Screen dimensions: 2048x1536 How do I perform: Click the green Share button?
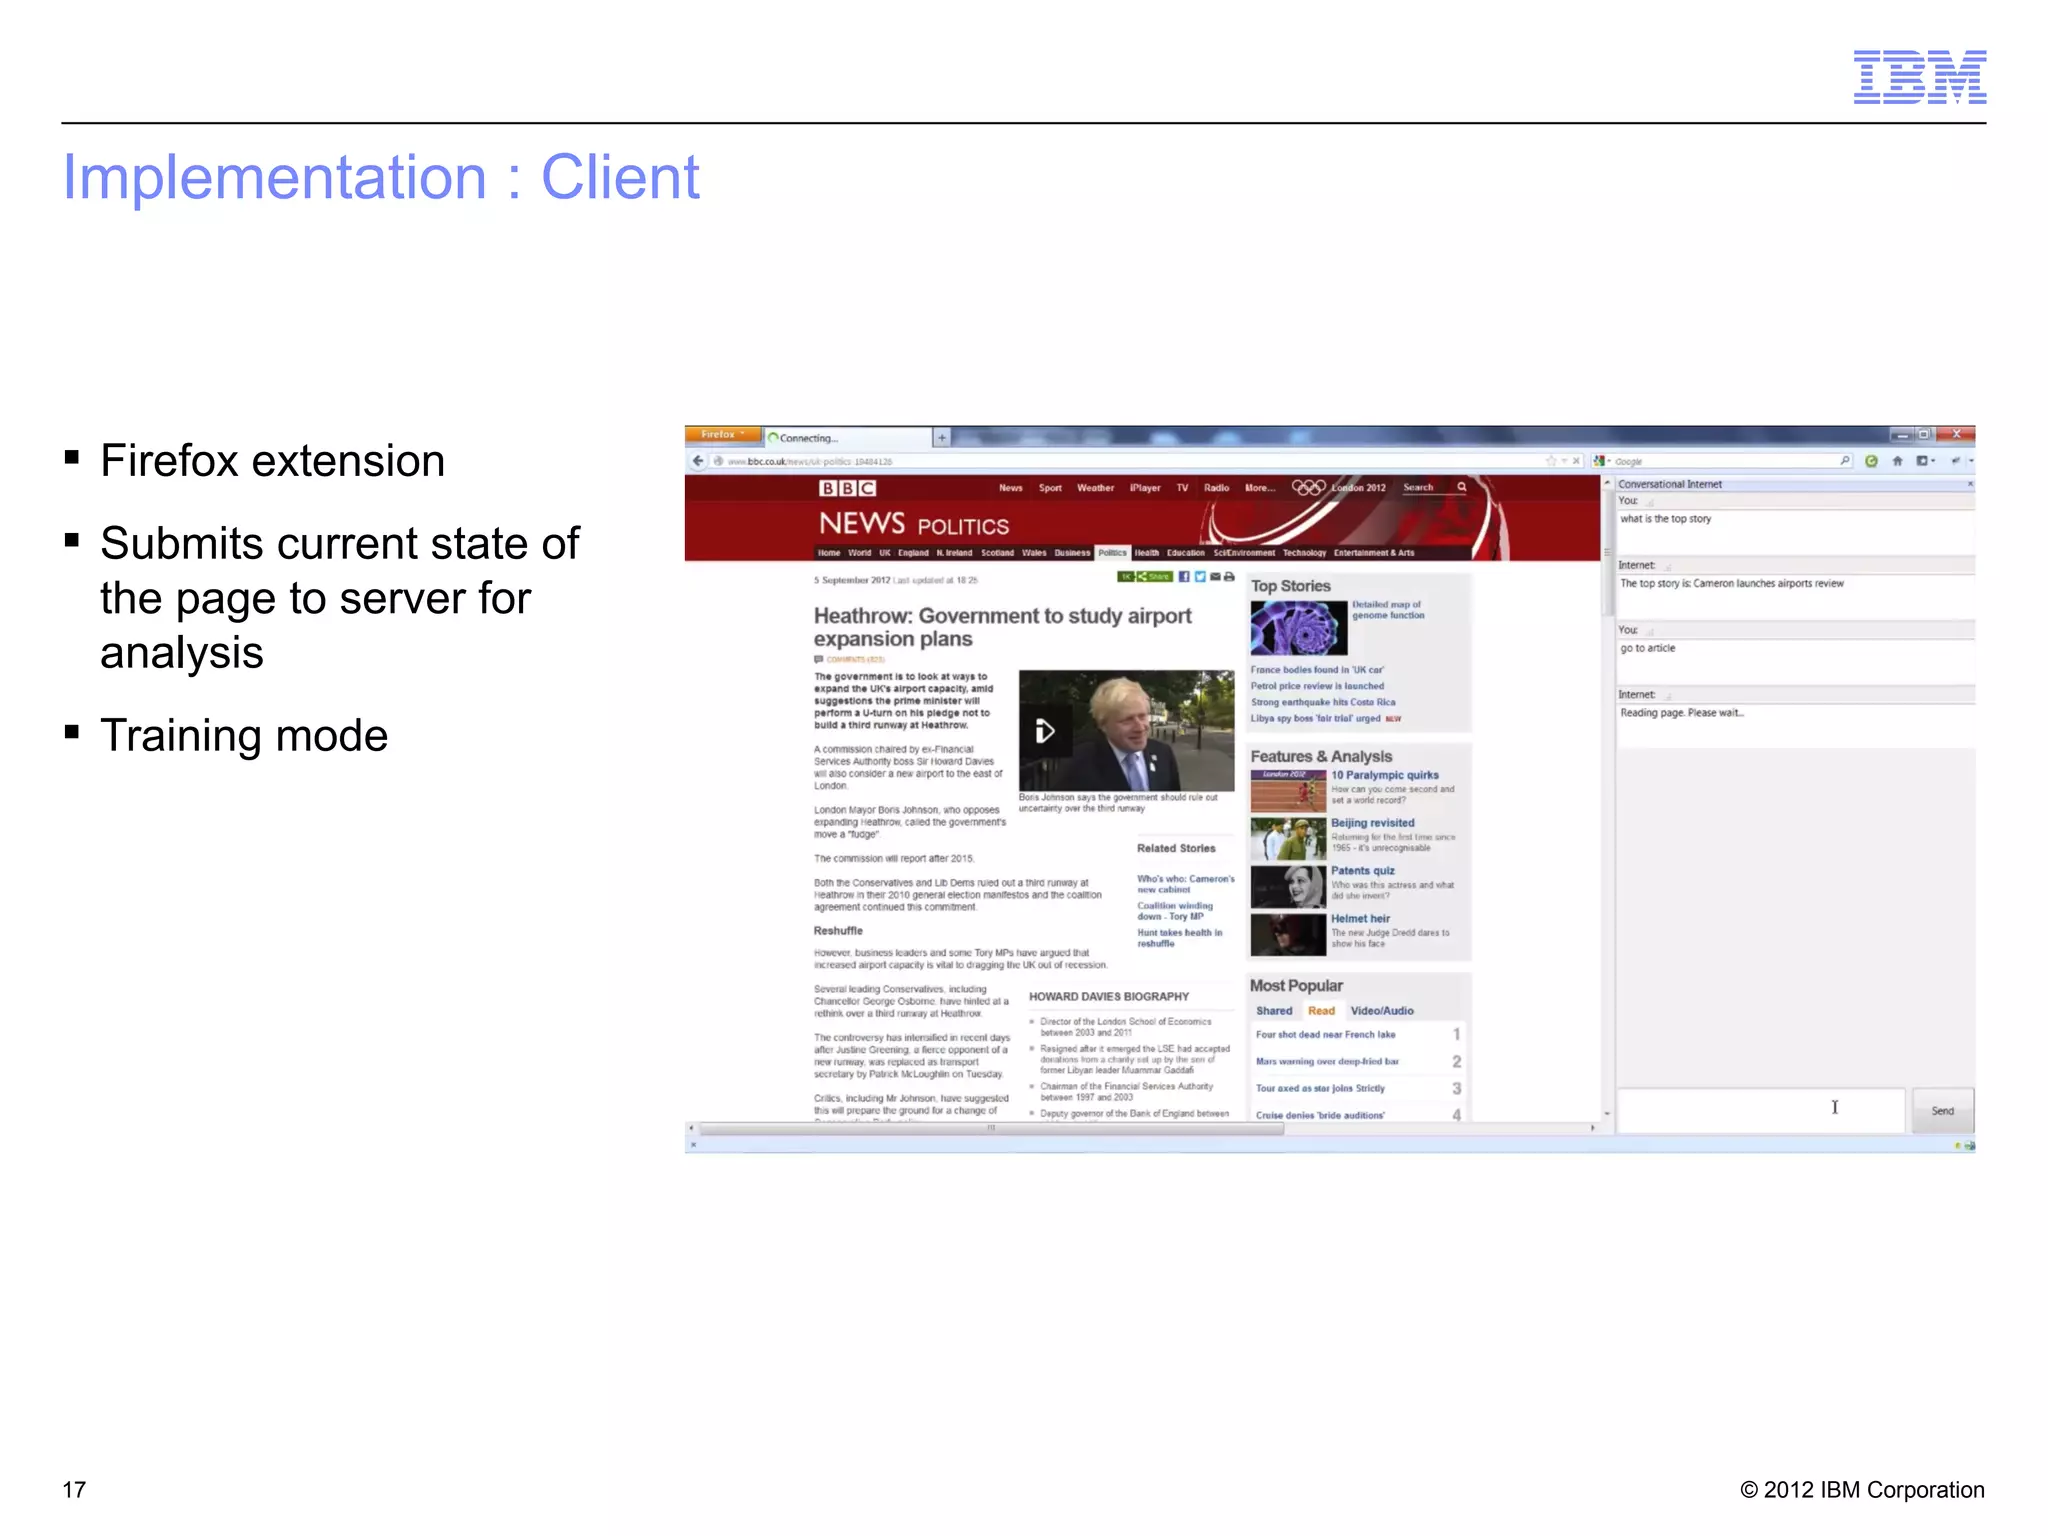coord(1154,577)
